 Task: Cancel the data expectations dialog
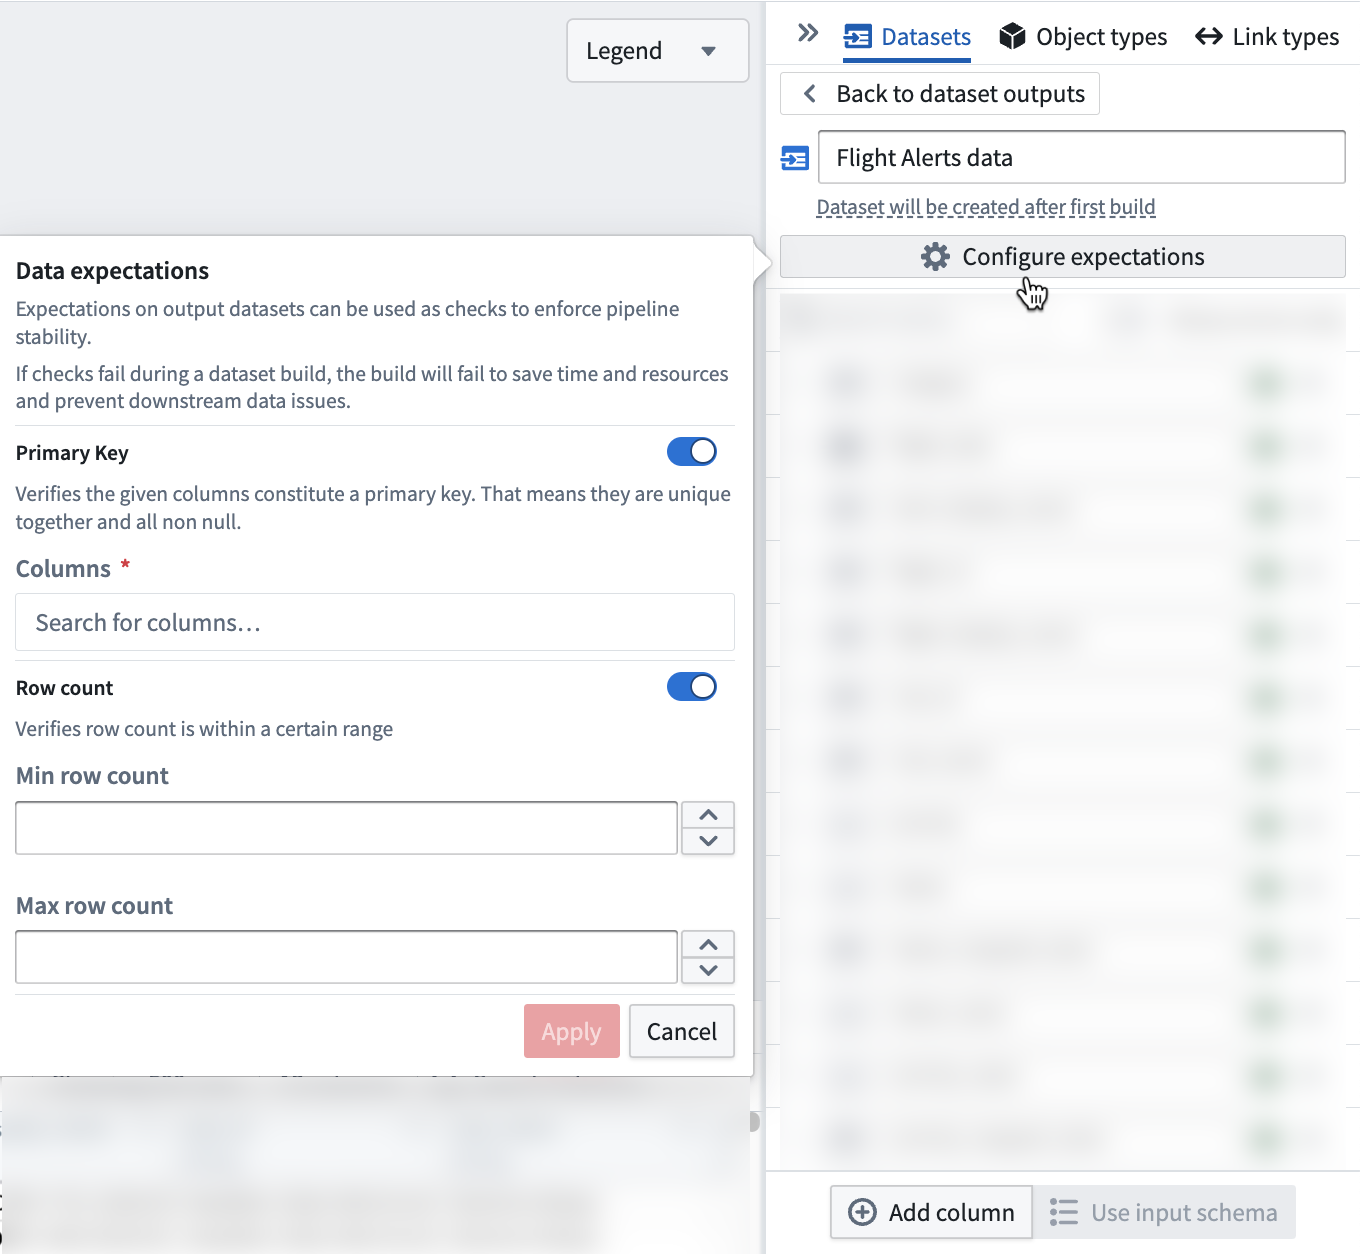click(x=682, y=1031)
